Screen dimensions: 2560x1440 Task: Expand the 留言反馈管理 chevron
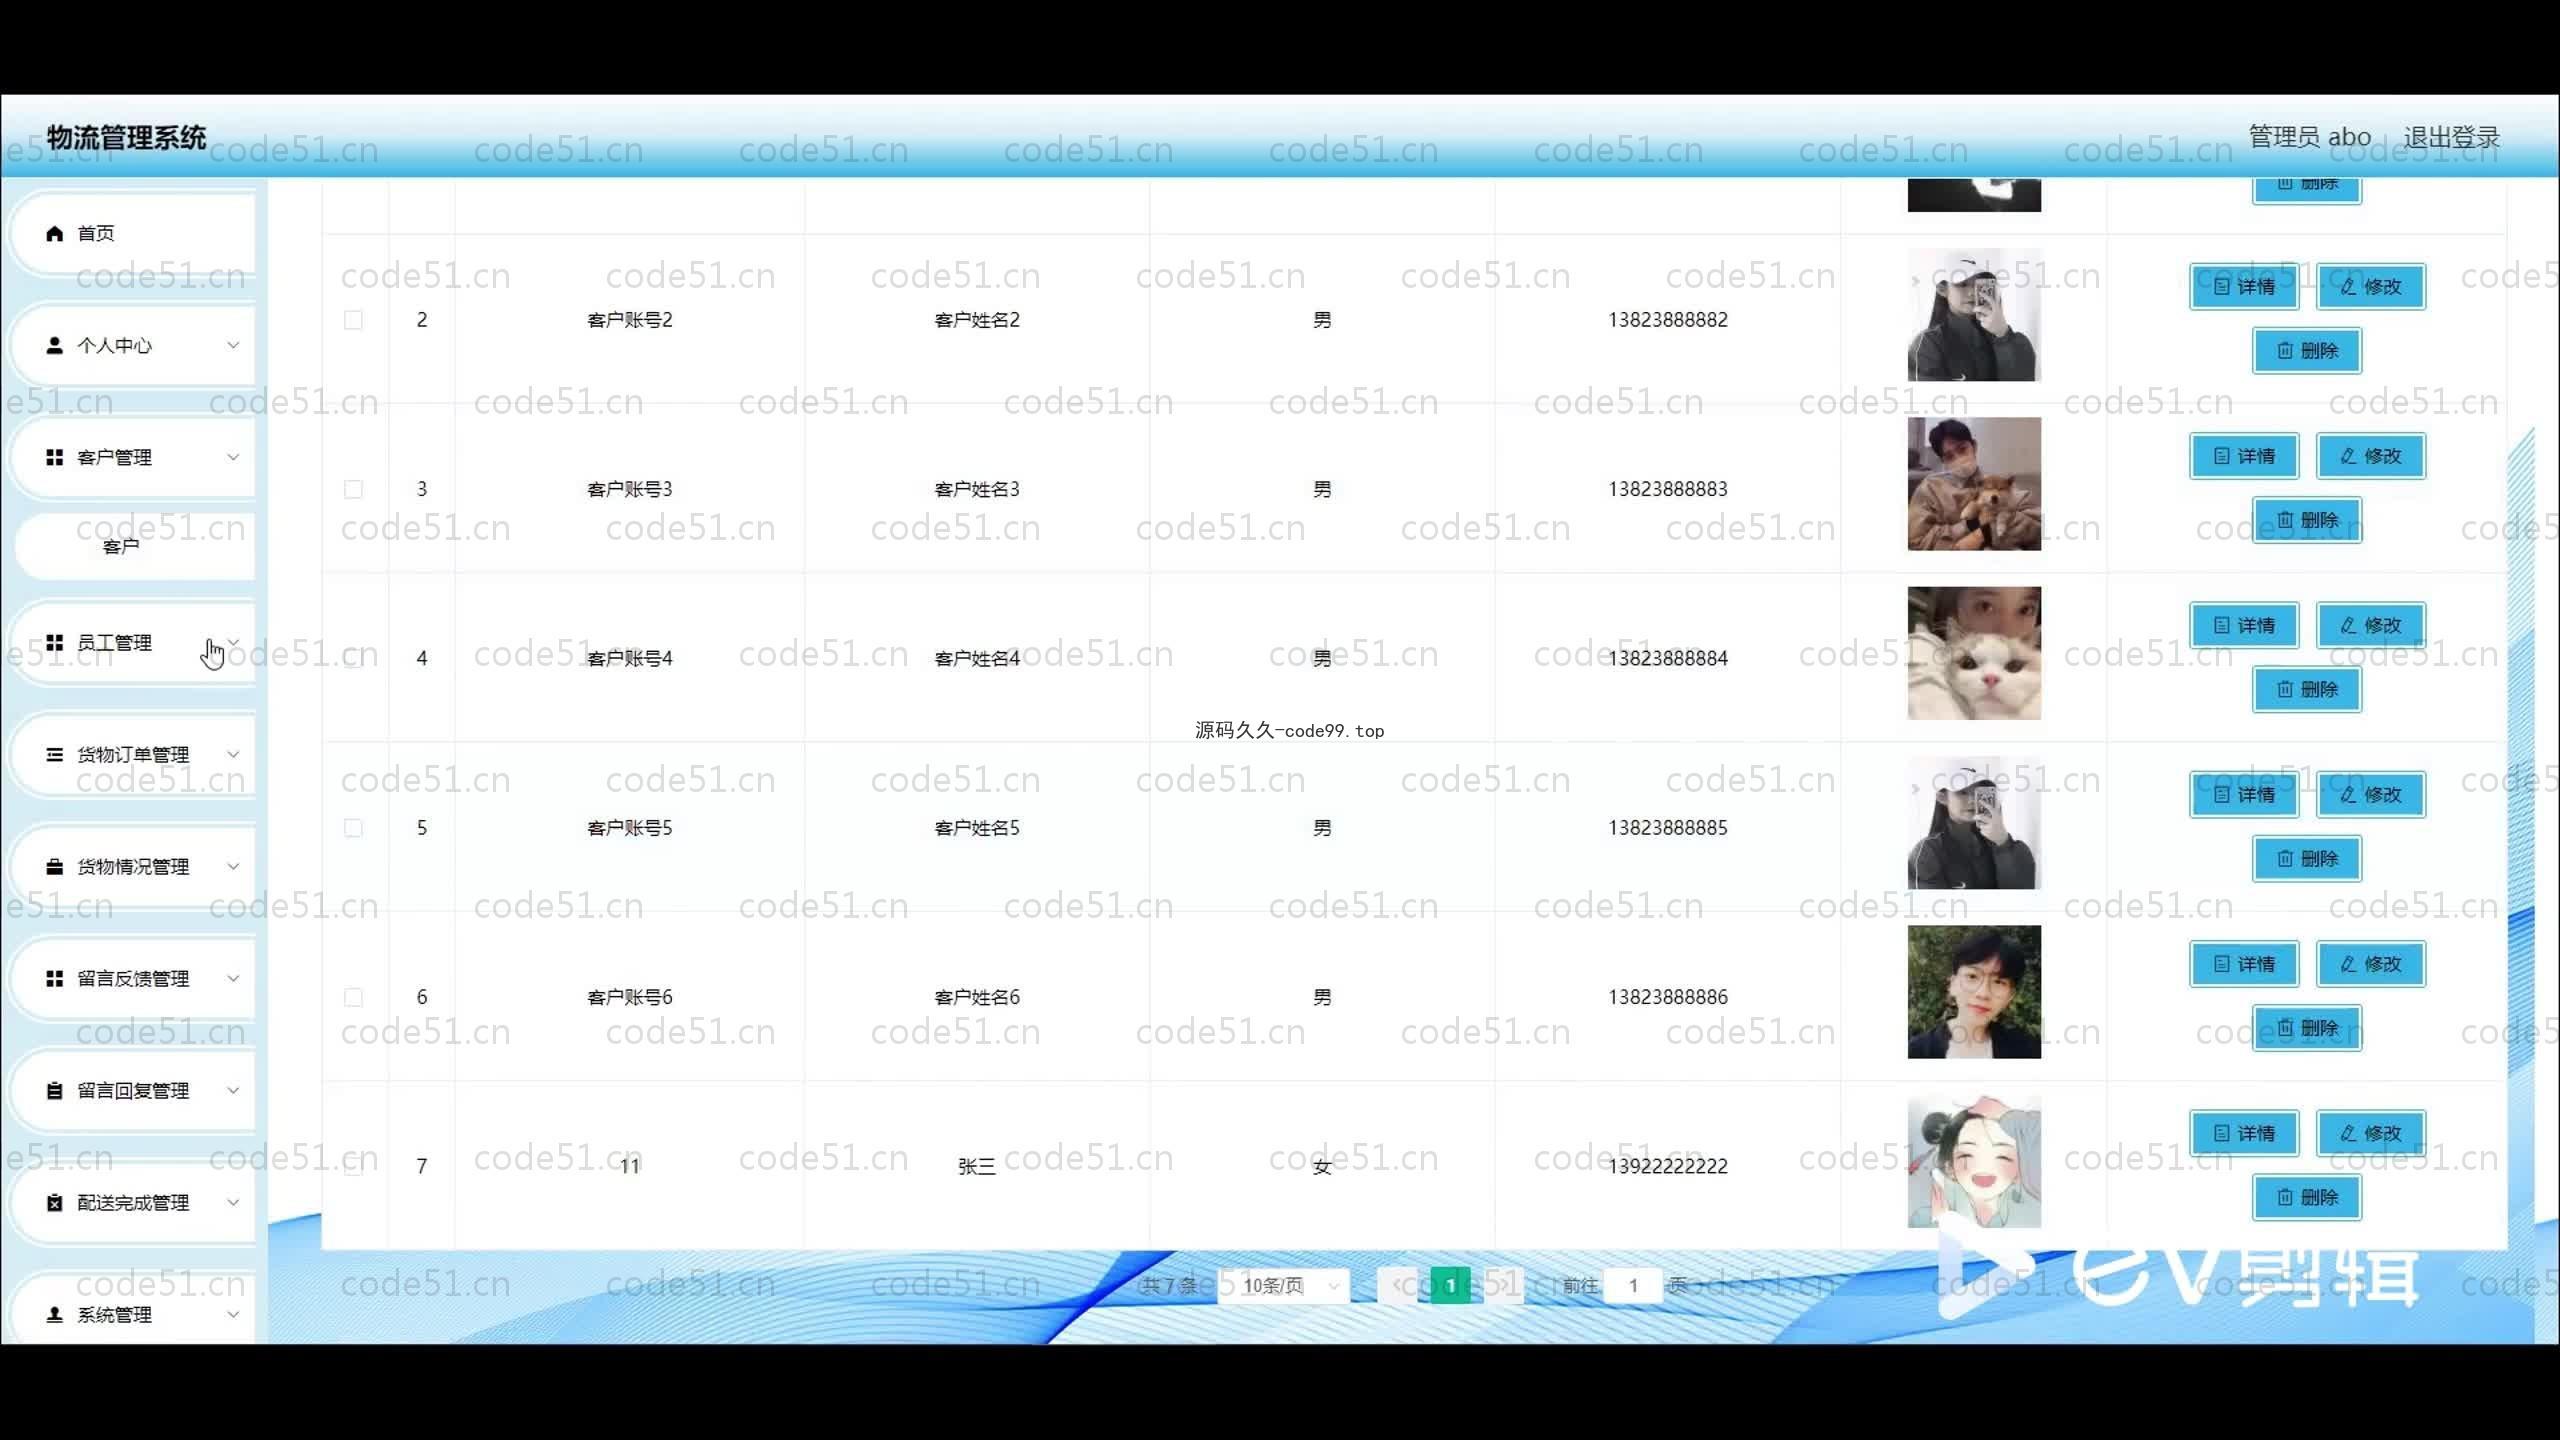coord(233,979)
